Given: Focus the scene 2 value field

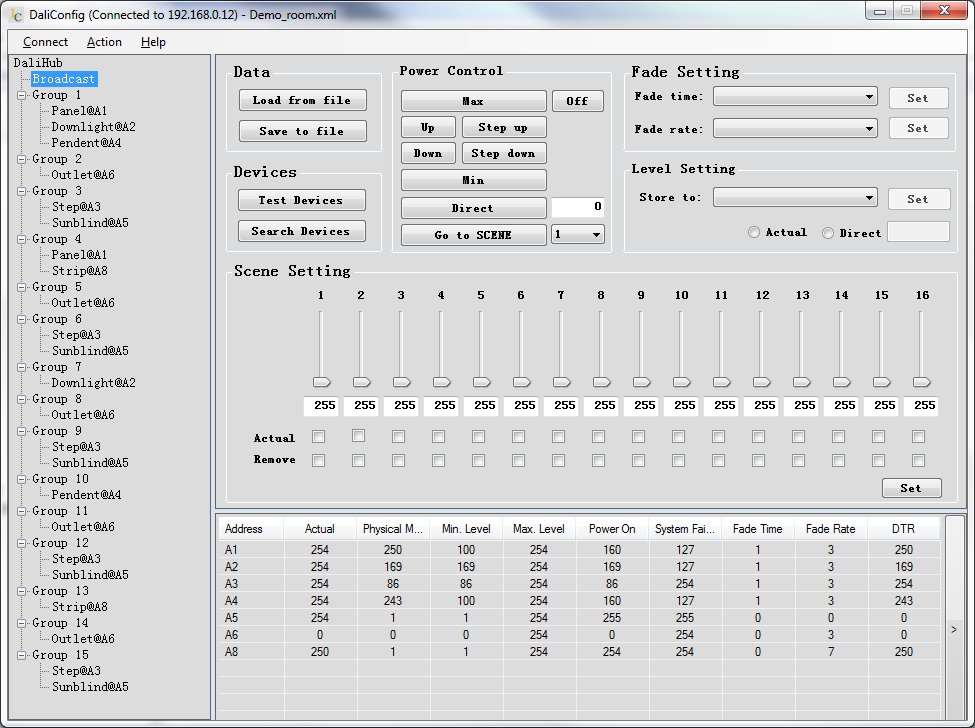Looking at the screenshot, I should [x=361, y=405].
